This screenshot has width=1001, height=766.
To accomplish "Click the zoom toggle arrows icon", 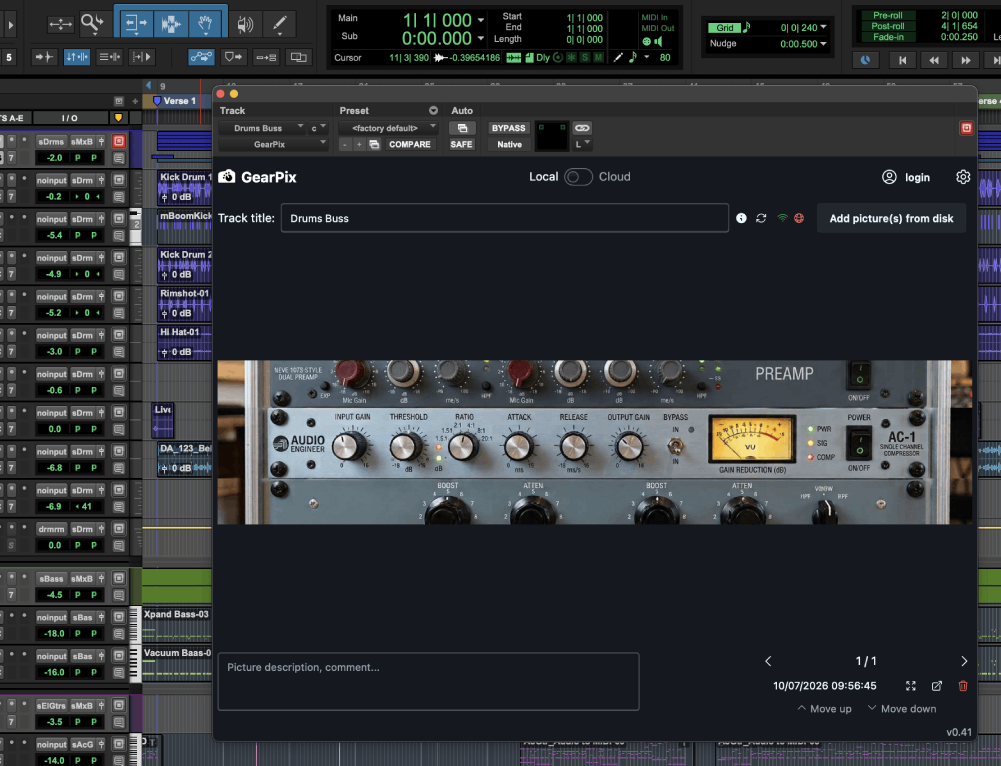I will (x=60, y=24).
